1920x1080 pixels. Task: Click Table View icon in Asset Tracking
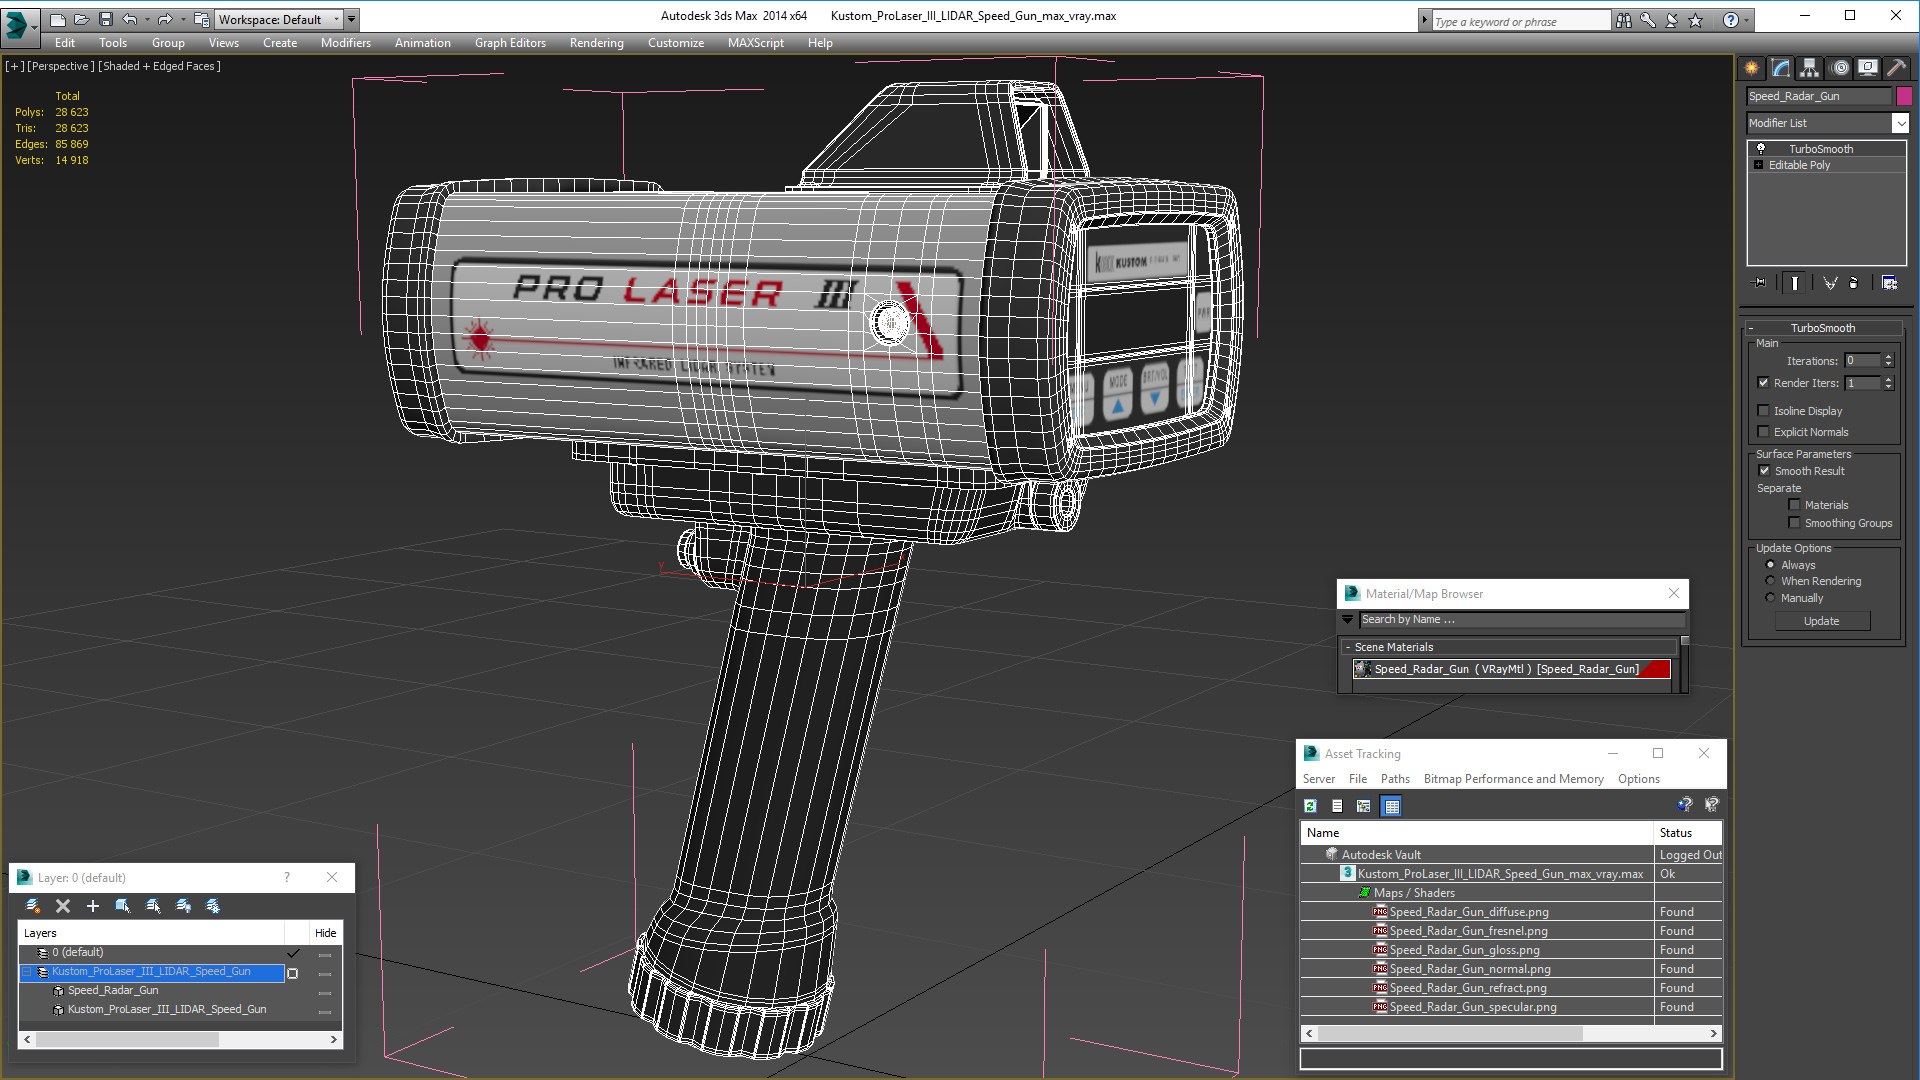(x=1391, y=806)
